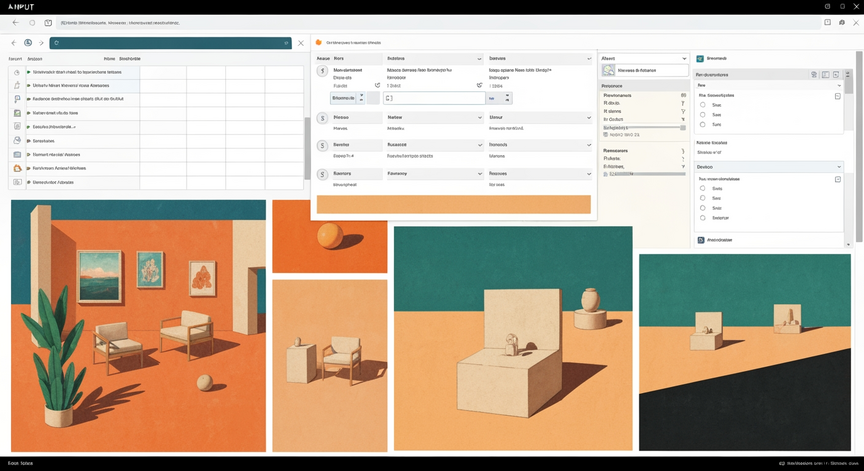Click the middle of three header icons in right panel
Viewport: 864px width, 471px height.
[x=825, y=74]
